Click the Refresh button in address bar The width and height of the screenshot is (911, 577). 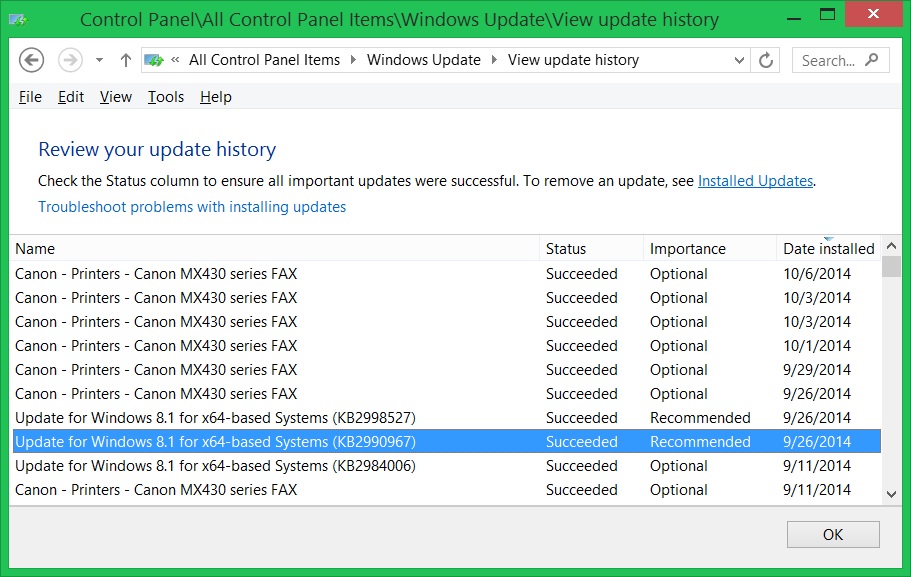[x=766, y=60]
